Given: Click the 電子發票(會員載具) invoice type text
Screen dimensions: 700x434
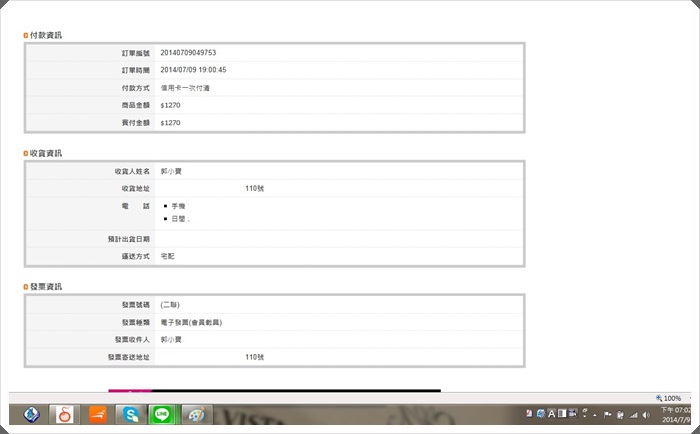Looking at the screenshot, I should click(191, 322).
